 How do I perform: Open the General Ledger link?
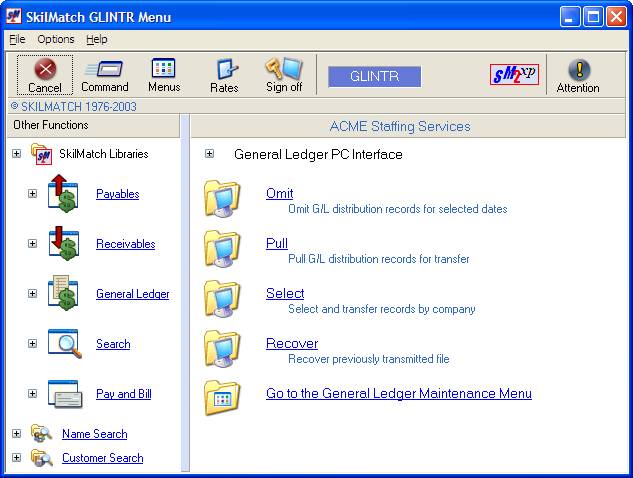coord(133,294)
